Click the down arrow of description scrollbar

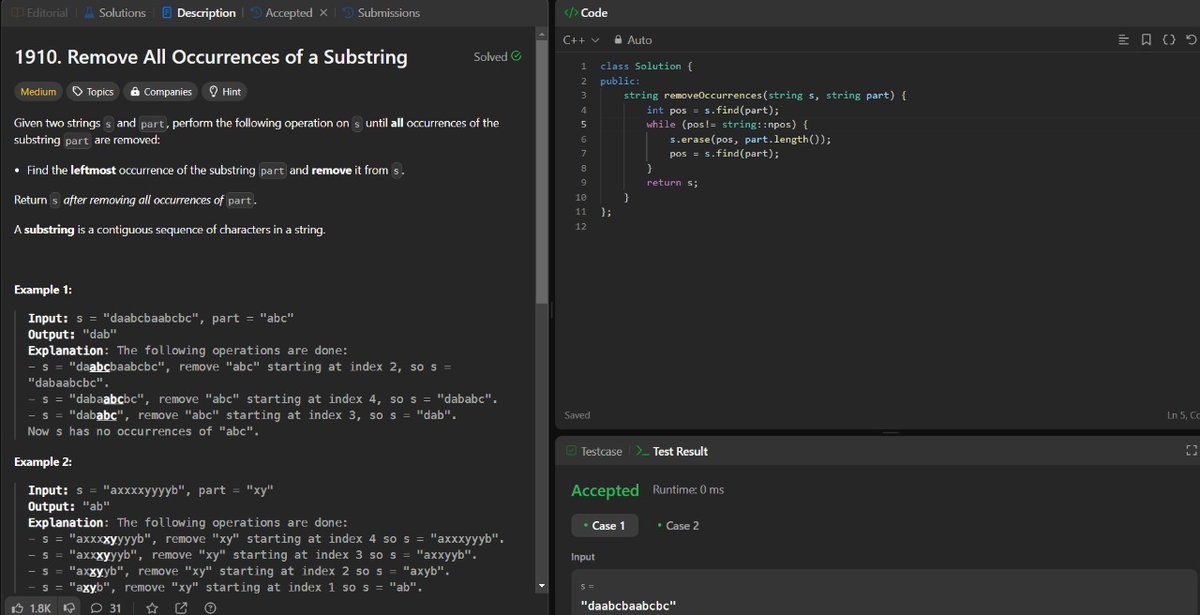pos(543,585)
